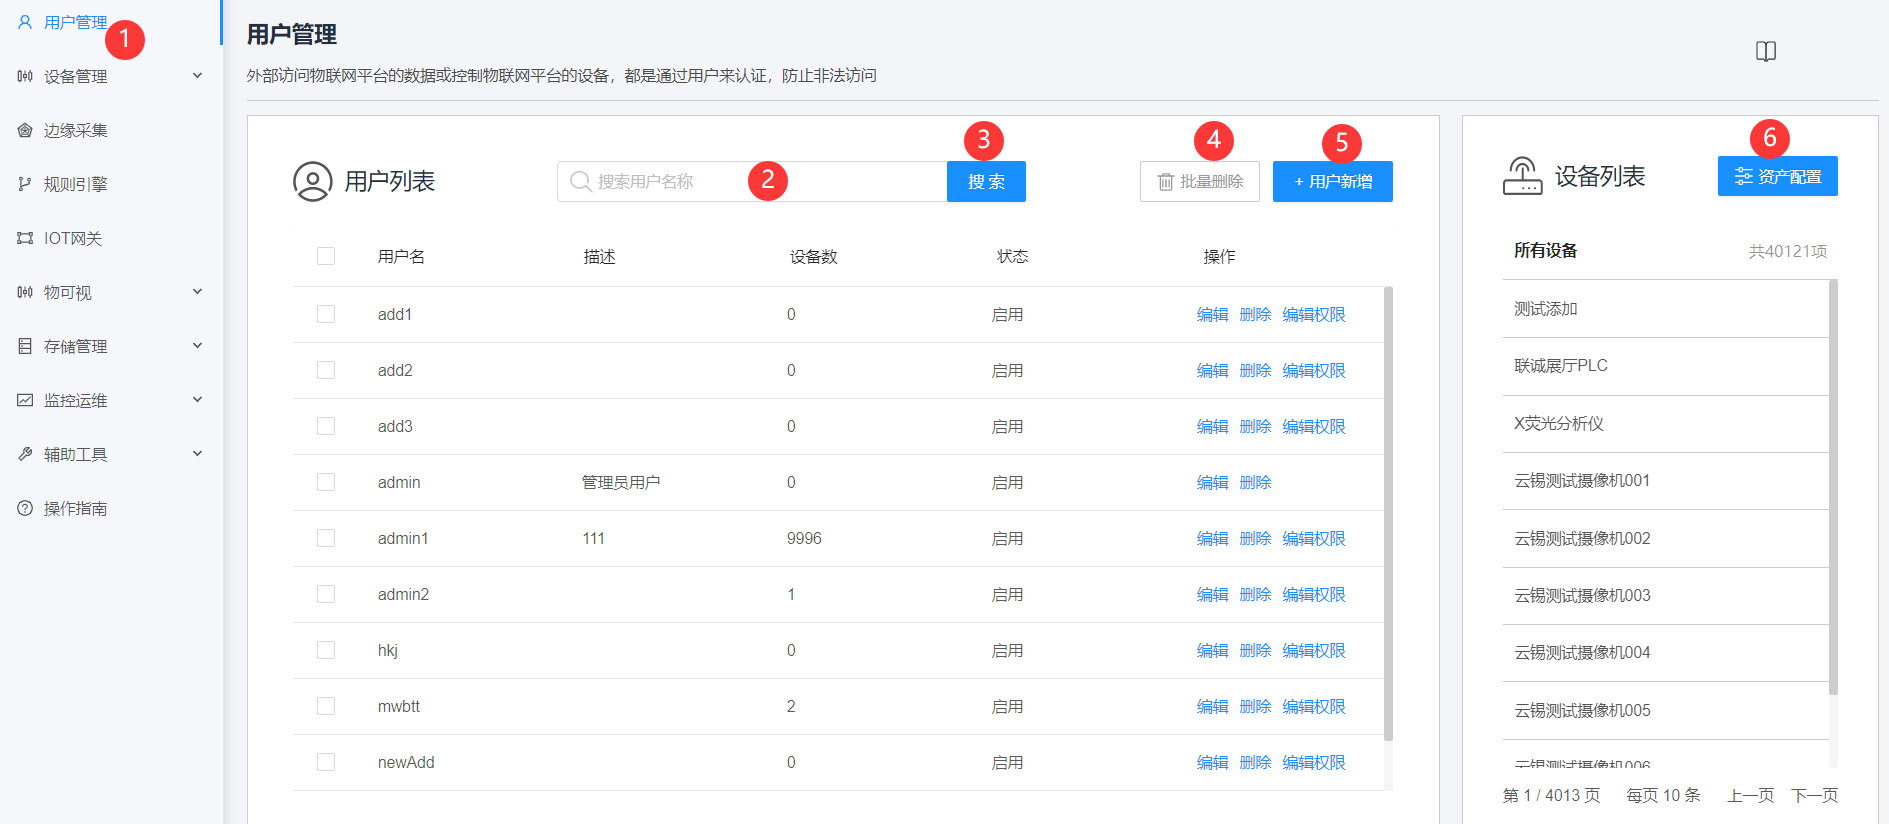This screenshot has width=1889, height=824.
Task: Click the 设备管理 sidebar icon
Action: click(x=25, y=76)
